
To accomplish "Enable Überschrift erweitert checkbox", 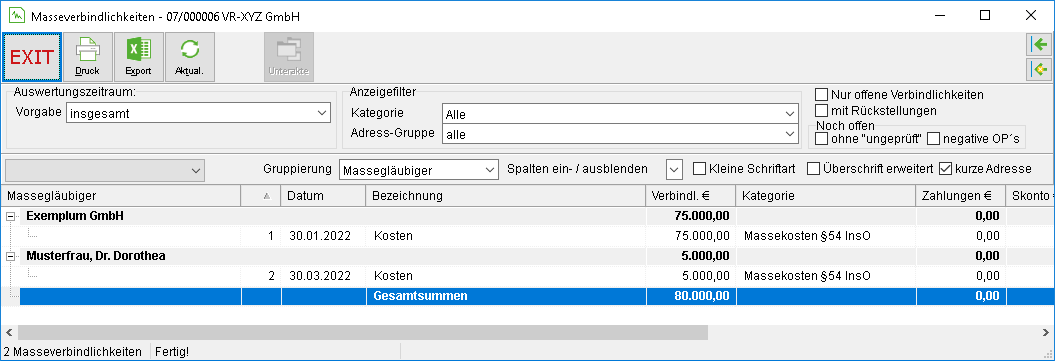I will pyautogui.click(x=813, y=168).
